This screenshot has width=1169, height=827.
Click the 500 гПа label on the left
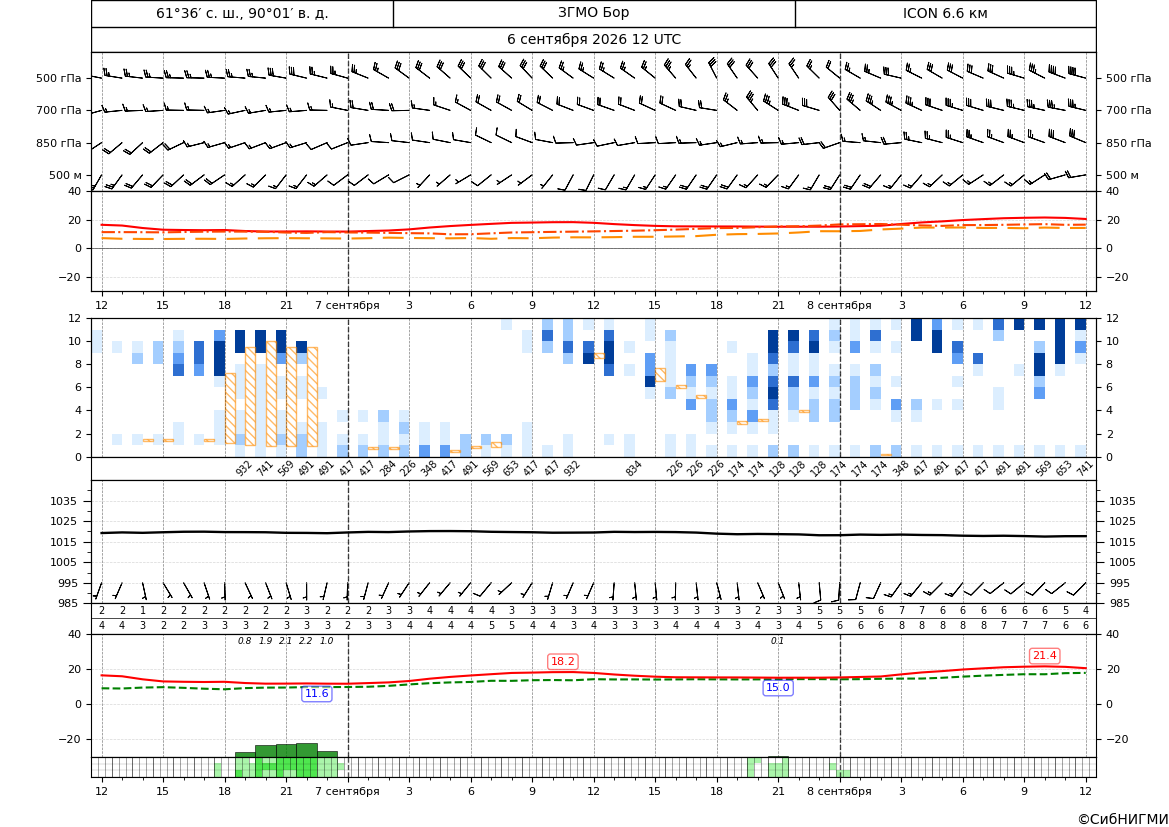tap(59, 78)
